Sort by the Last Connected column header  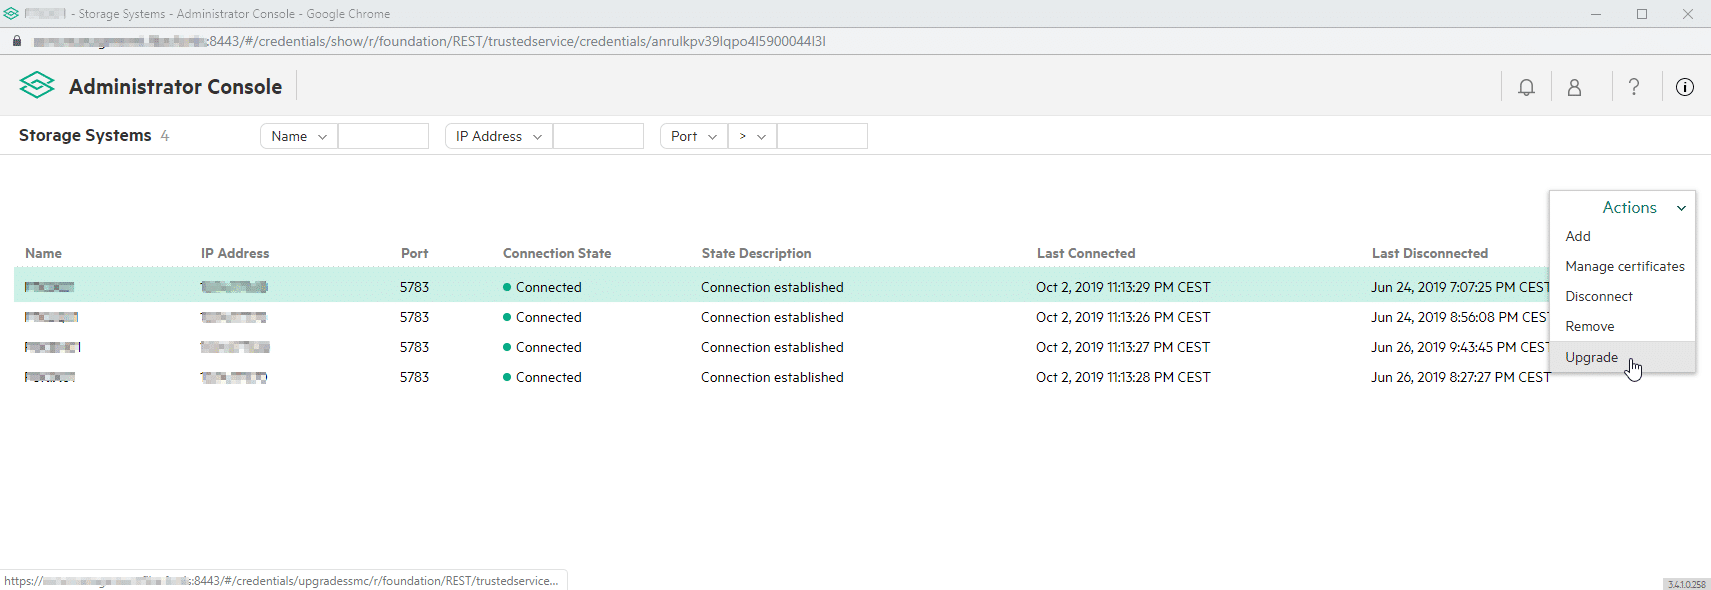(1086, 253)
